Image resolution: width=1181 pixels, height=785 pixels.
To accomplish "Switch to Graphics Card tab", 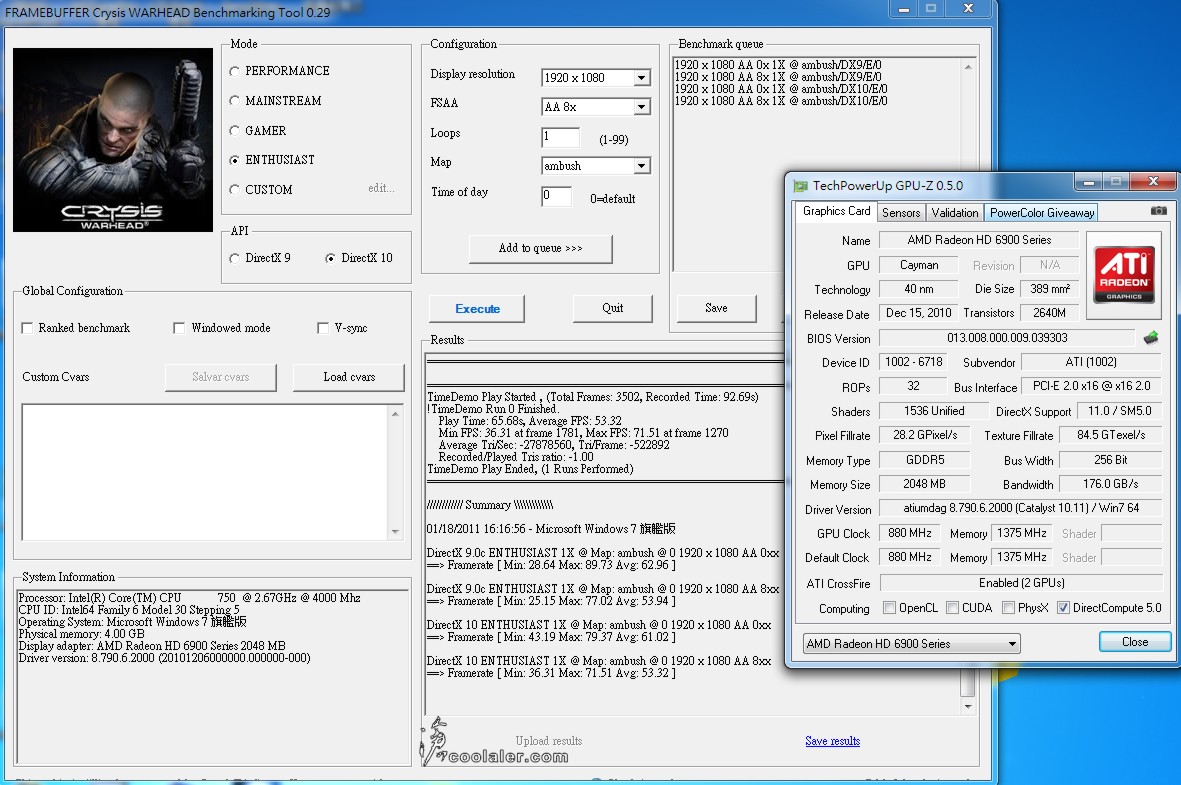I will [836, 212].
